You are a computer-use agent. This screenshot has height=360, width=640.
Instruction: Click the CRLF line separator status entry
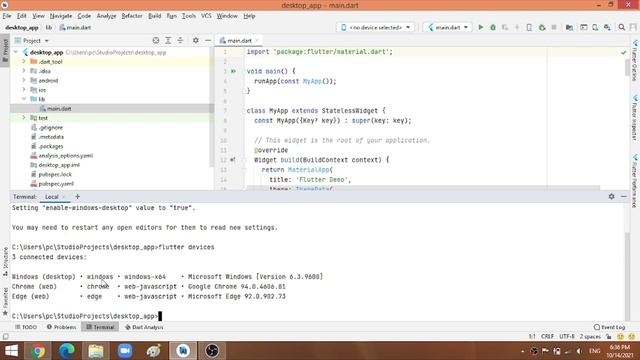point(547,337)
